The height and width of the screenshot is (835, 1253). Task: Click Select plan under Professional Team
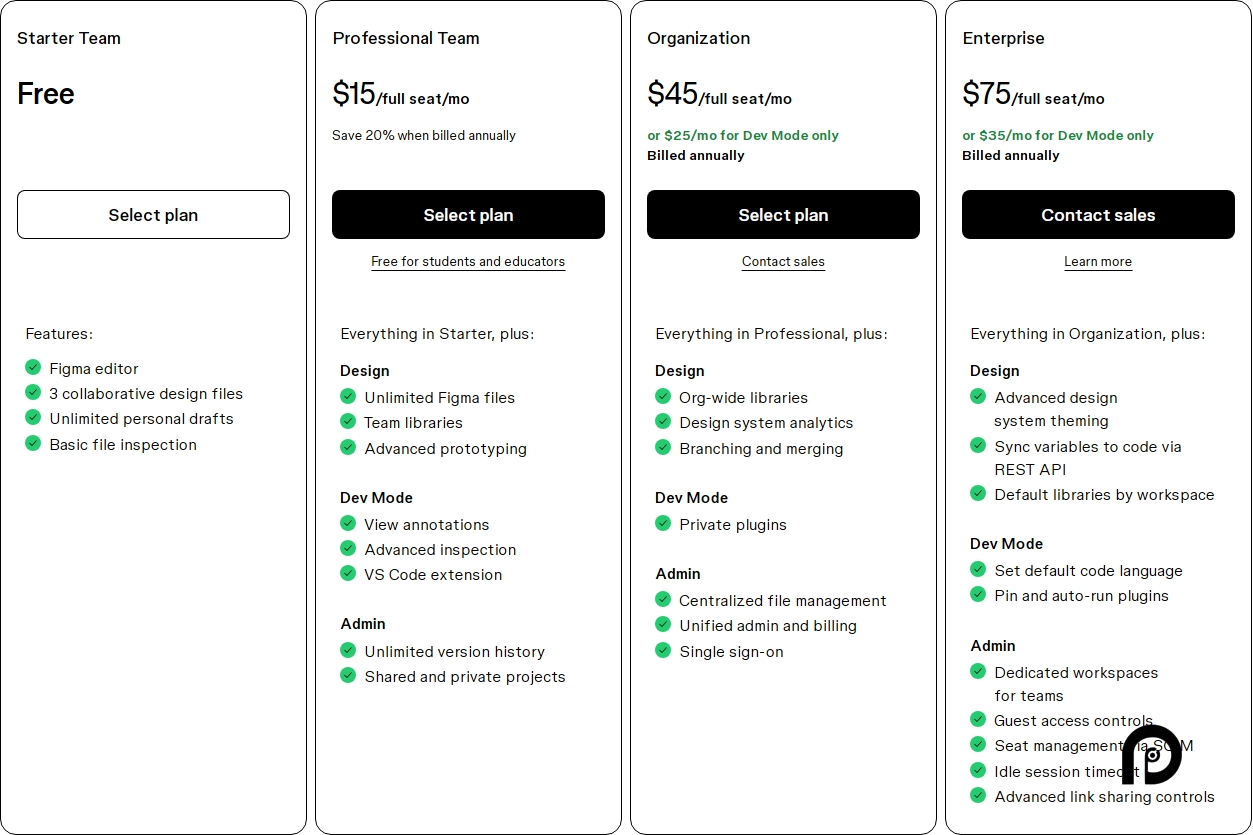click(468, 214)
